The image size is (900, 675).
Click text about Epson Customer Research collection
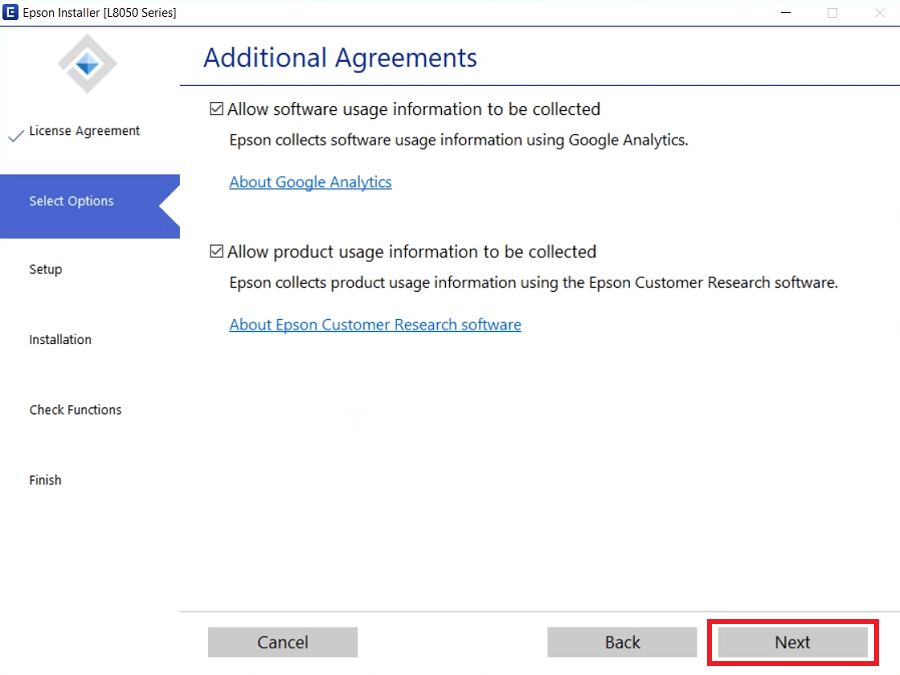[x=534, y=282]
